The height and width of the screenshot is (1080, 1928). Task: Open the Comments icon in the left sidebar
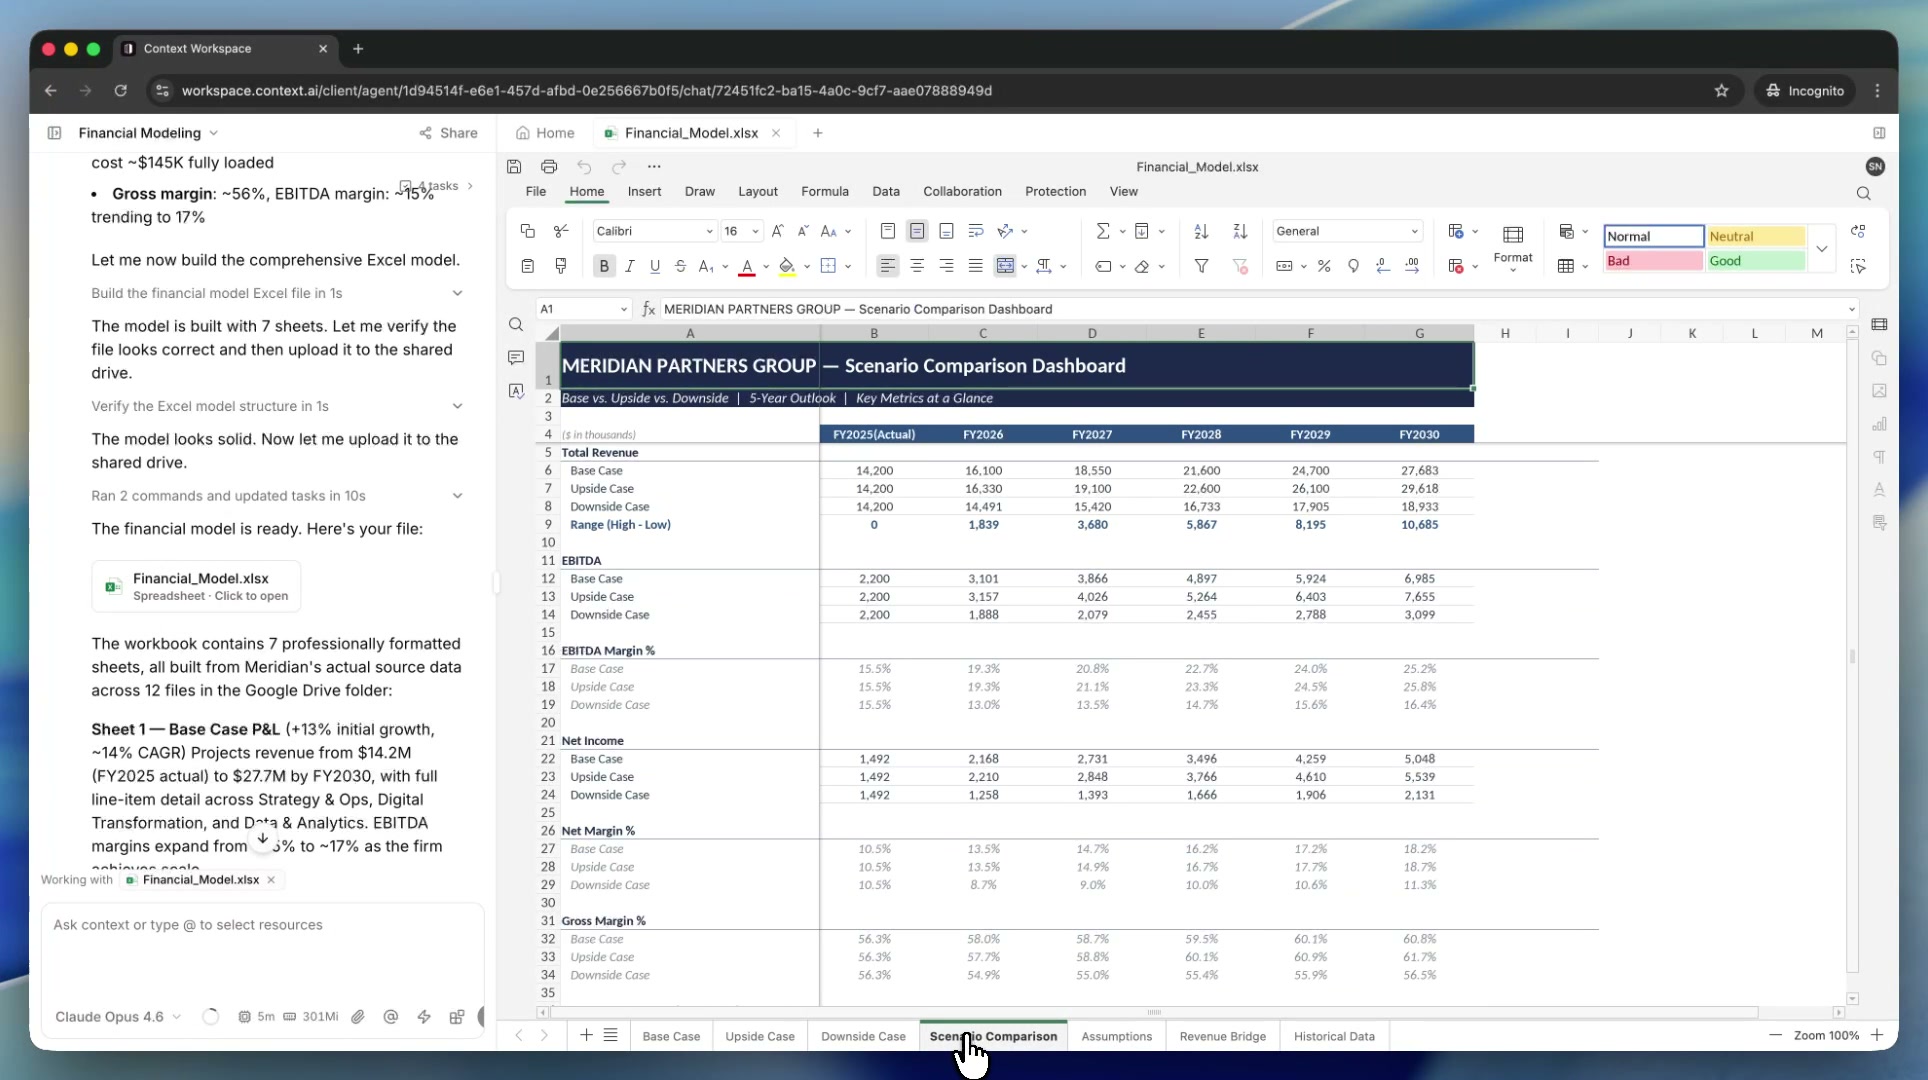516,358
